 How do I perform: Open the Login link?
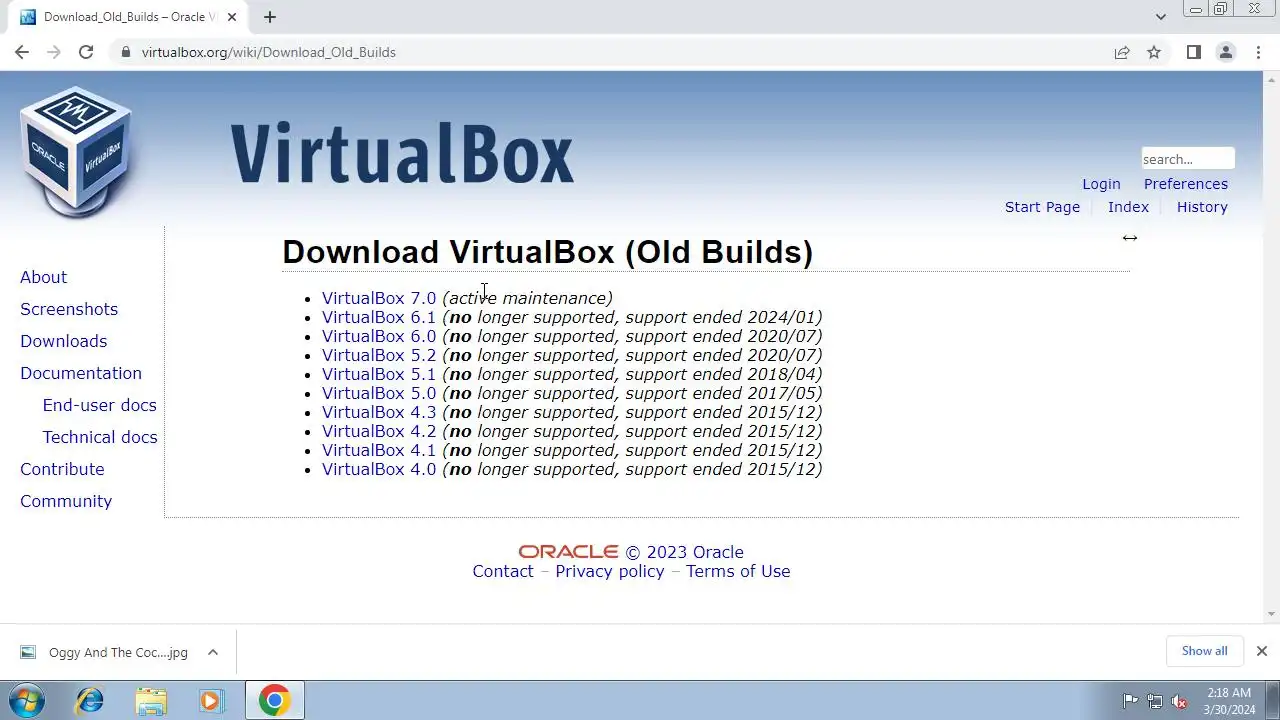1101,184
